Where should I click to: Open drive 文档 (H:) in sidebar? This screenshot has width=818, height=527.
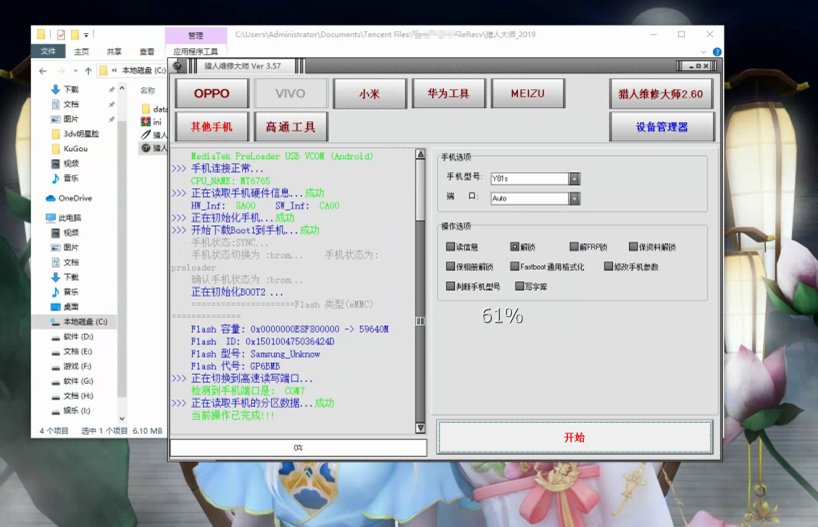click(x=73, y=396)
